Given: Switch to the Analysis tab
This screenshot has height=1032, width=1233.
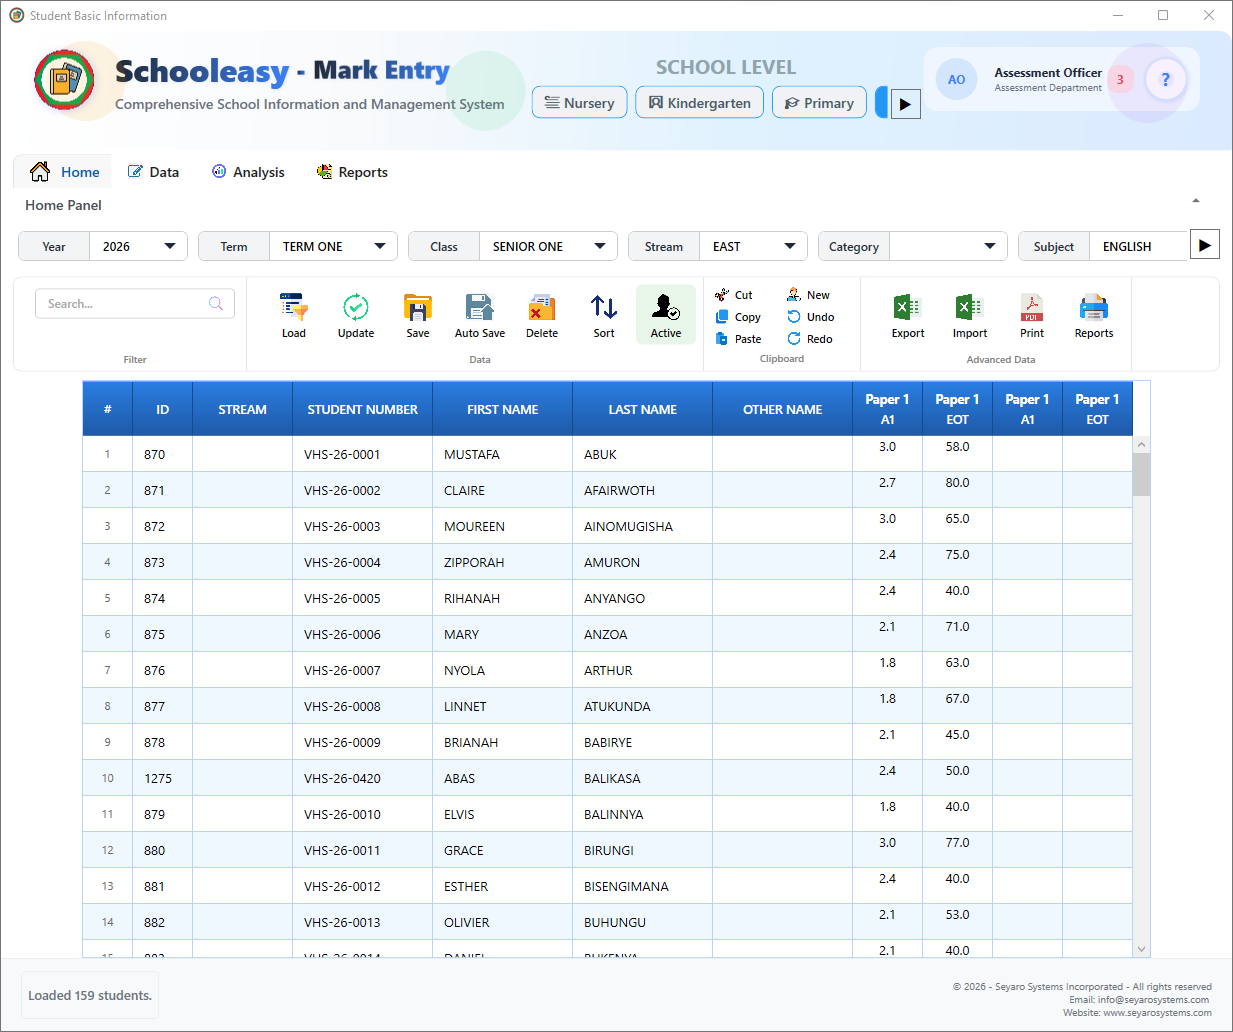Looking at the screenshot, I should point(248,172).
